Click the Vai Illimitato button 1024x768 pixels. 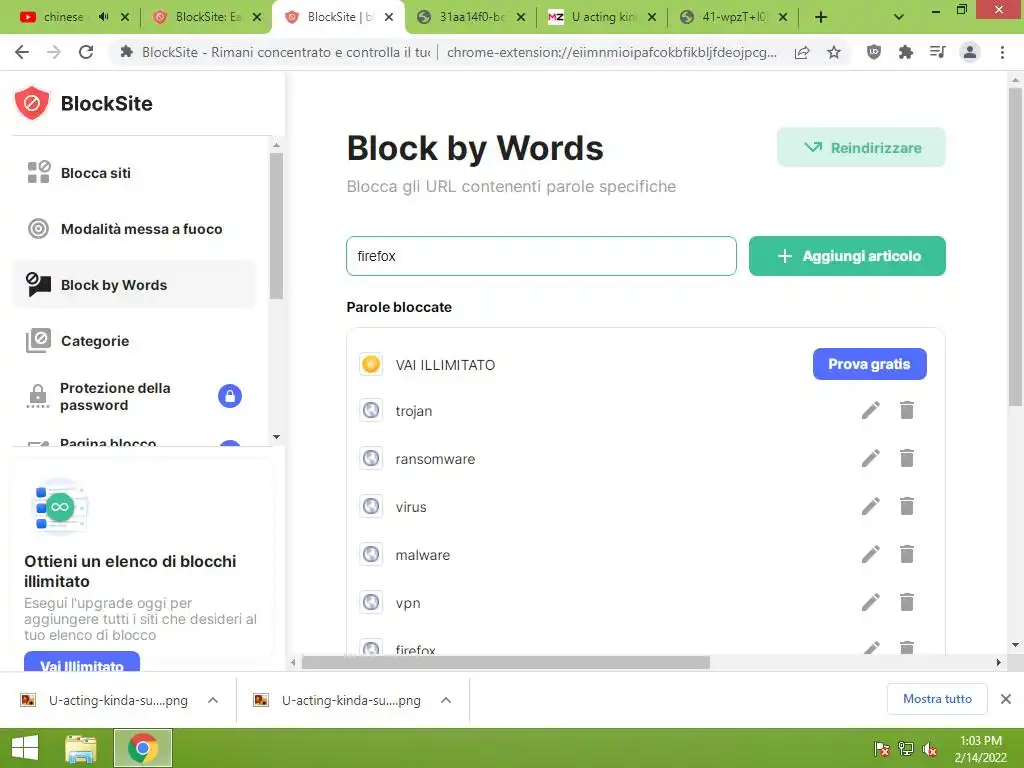pyautogui.click(x=82, y=662)
